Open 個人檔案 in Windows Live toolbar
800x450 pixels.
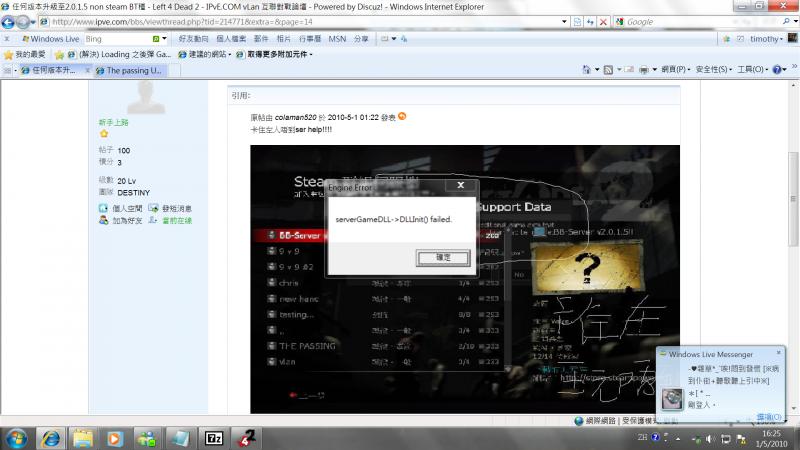pyautogui.click(x=231, y=39)
